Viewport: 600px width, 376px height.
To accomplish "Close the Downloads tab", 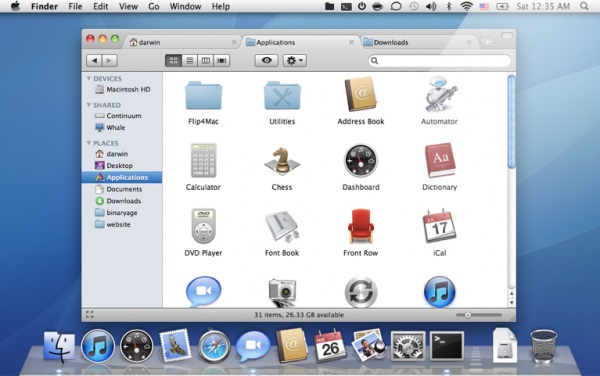I will pos(469,42).
